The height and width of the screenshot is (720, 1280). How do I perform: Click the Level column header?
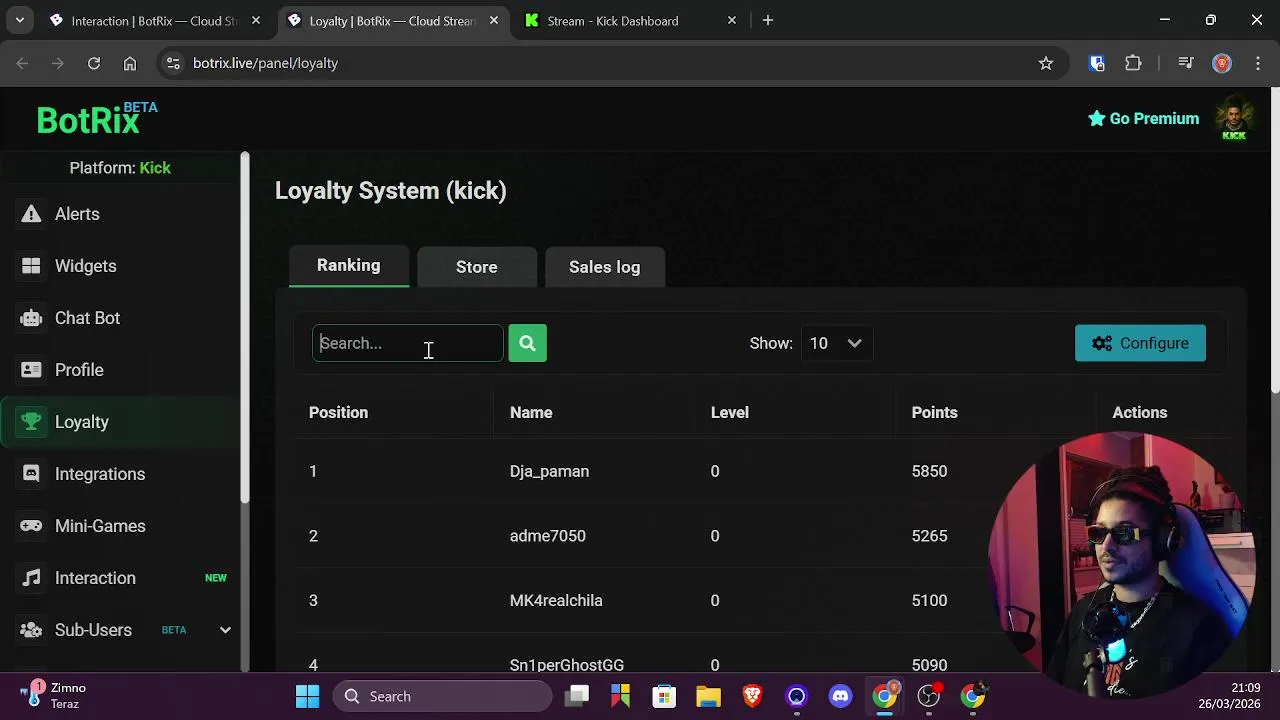point(729,412)
